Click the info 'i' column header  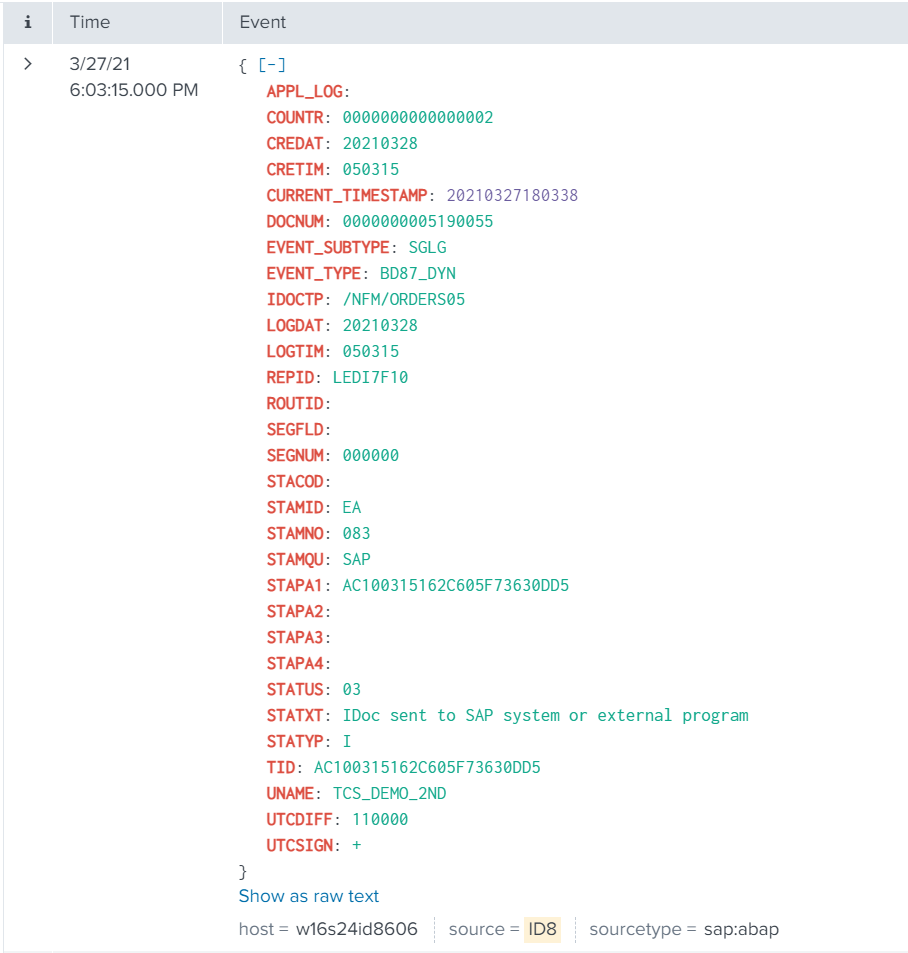pyautogui.click(x=28, y=22)
